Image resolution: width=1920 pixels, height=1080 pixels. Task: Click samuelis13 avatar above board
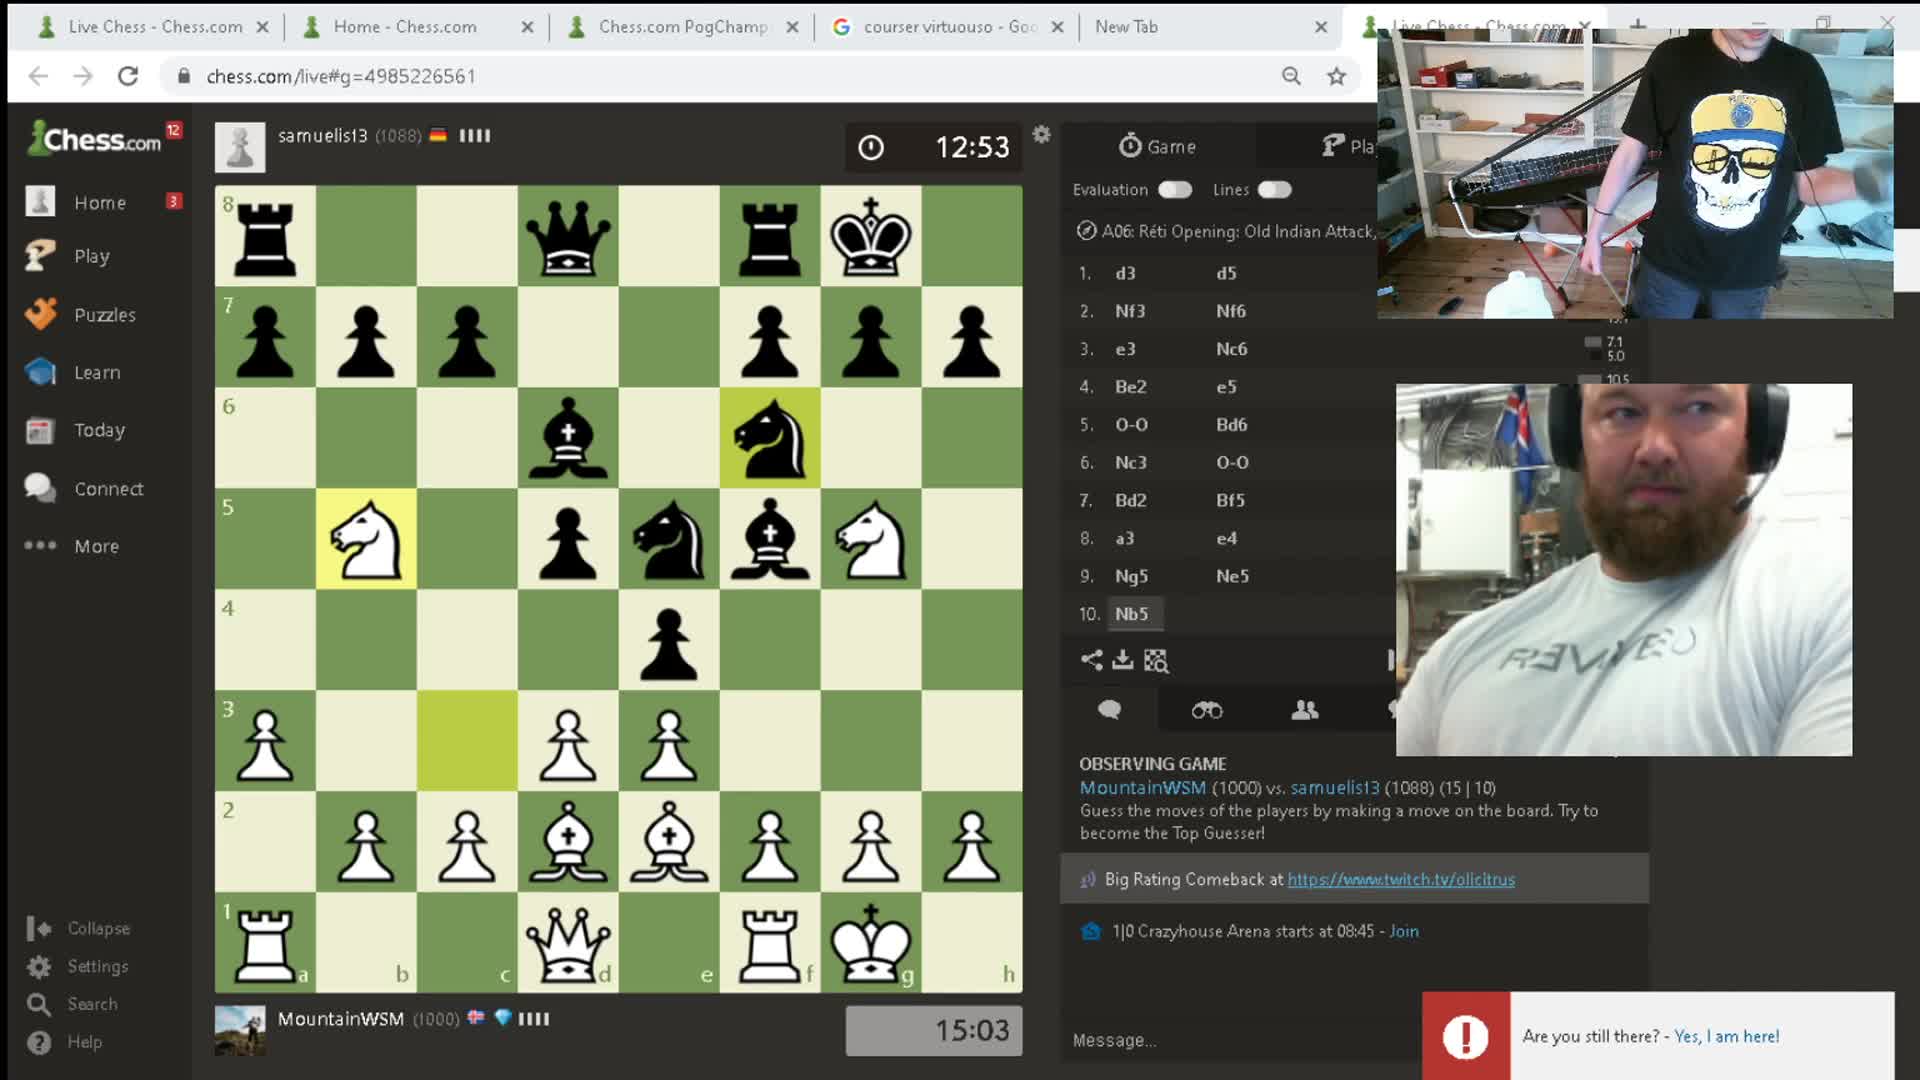pyautogui.click(x=240, y=147)
